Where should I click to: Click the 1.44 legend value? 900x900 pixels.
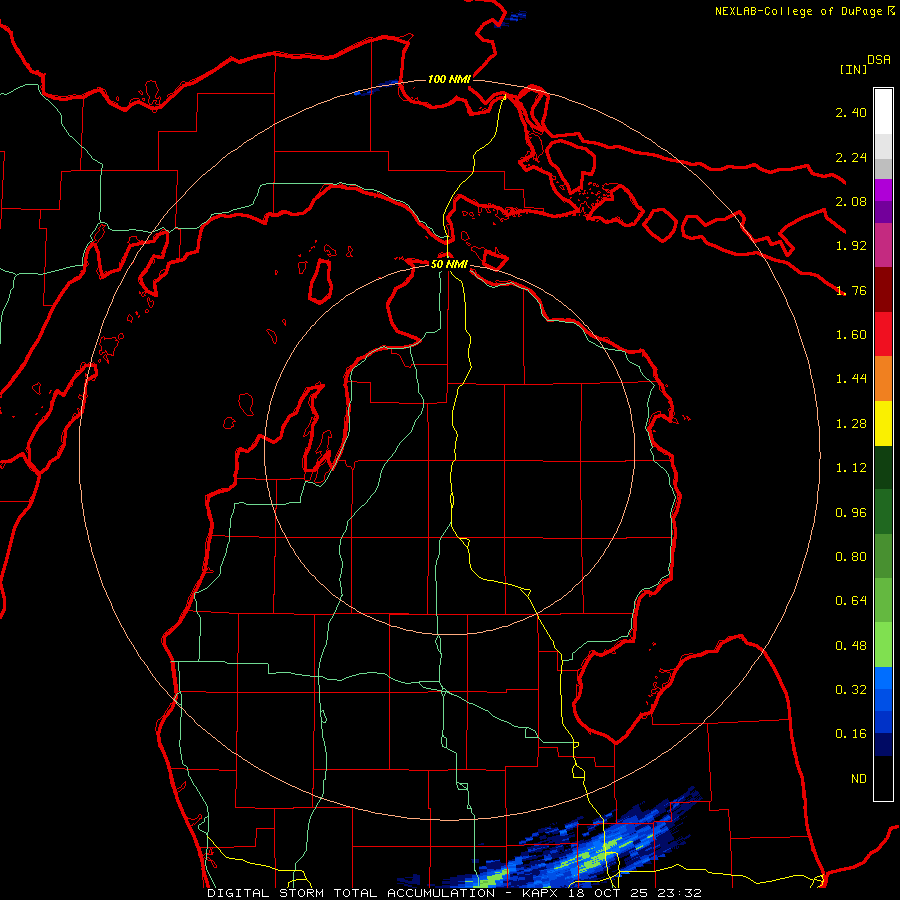coord(851,379)
